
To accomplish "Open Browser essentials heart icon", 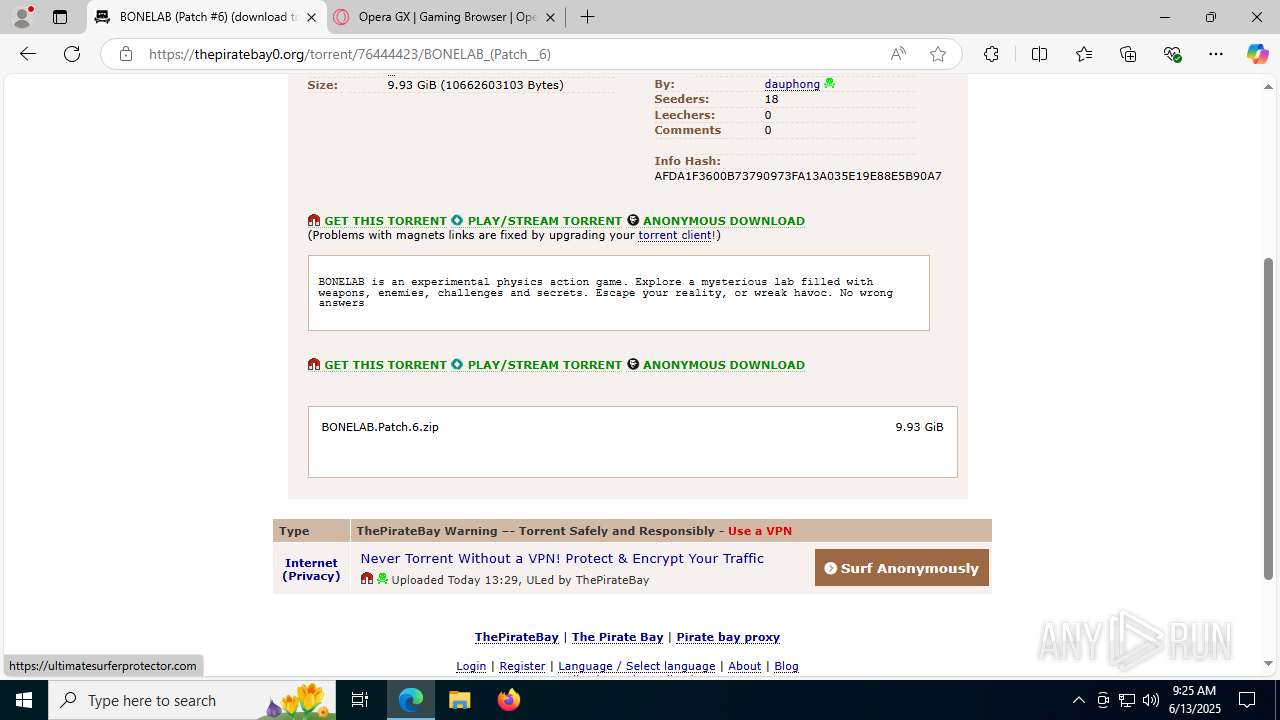I will [1172, 54].
